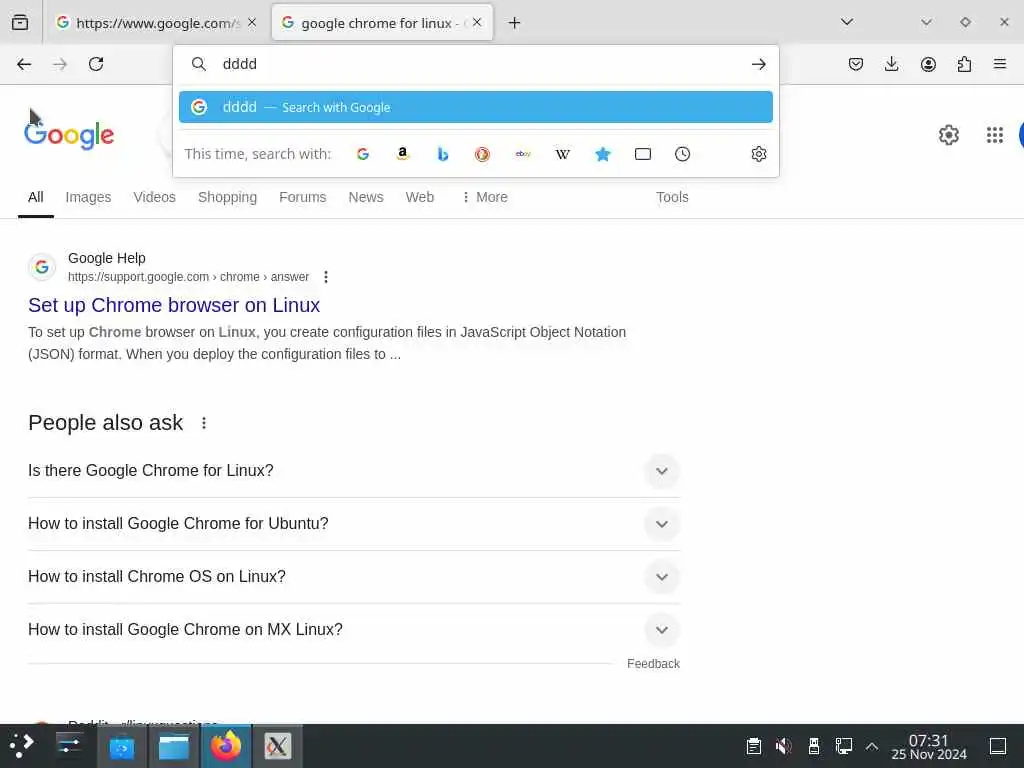The height and width of the screenshot is (768, 1024).
Task: Switch to Shopping results tab
Action: 227,197
